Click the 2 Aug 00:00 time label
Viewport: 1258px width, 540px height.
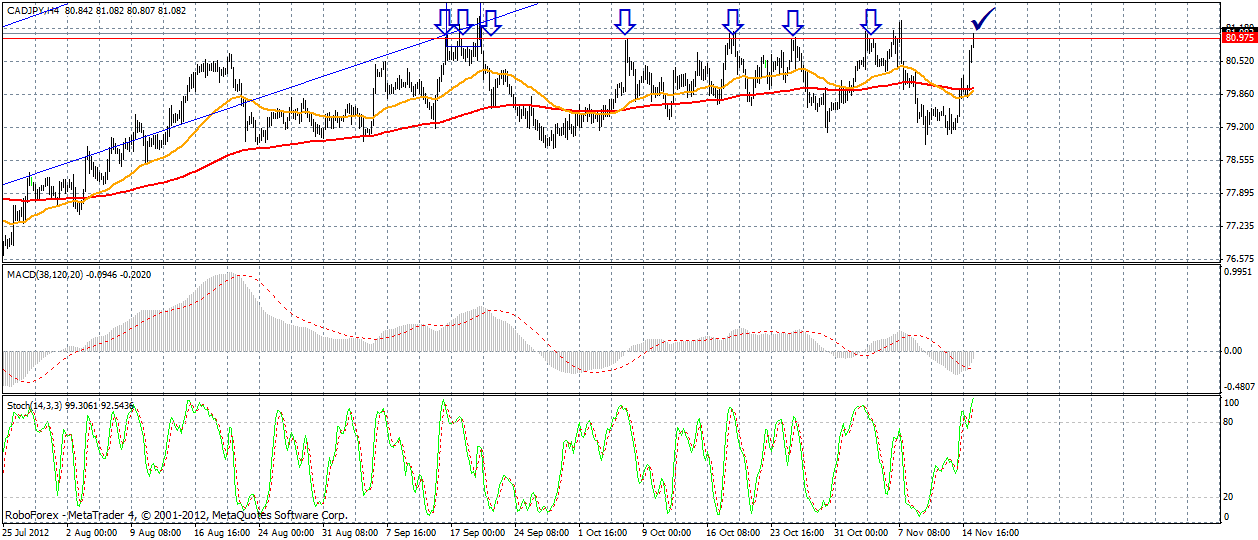click(x=92, y=533)
